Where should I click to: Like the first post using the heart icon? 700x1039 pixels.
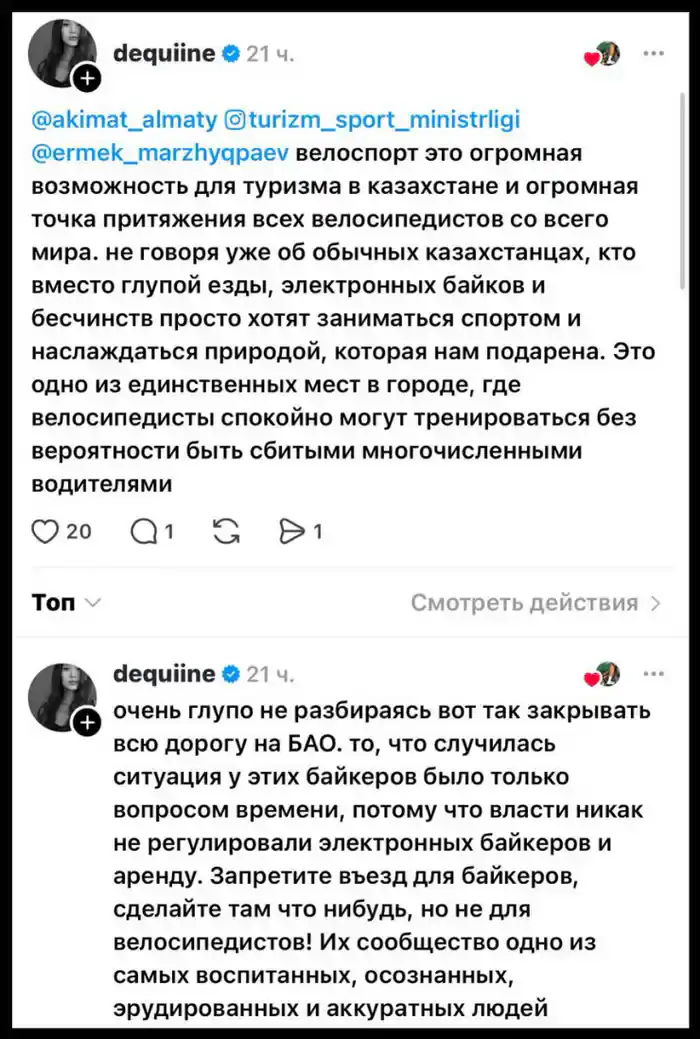click(x=47, y=531)
